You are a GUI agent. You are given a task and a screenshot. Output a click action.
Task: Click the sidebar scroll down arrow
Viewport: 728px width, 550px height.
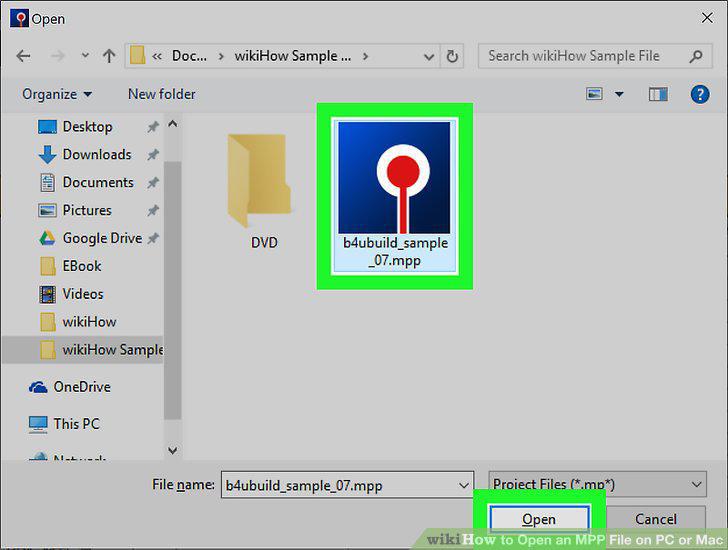[173, 450]
